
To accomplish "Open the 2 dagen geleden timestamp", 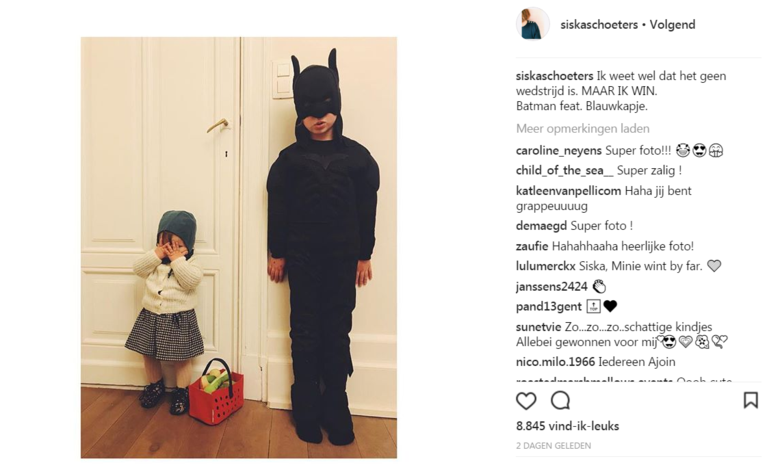I will [553, 446].
